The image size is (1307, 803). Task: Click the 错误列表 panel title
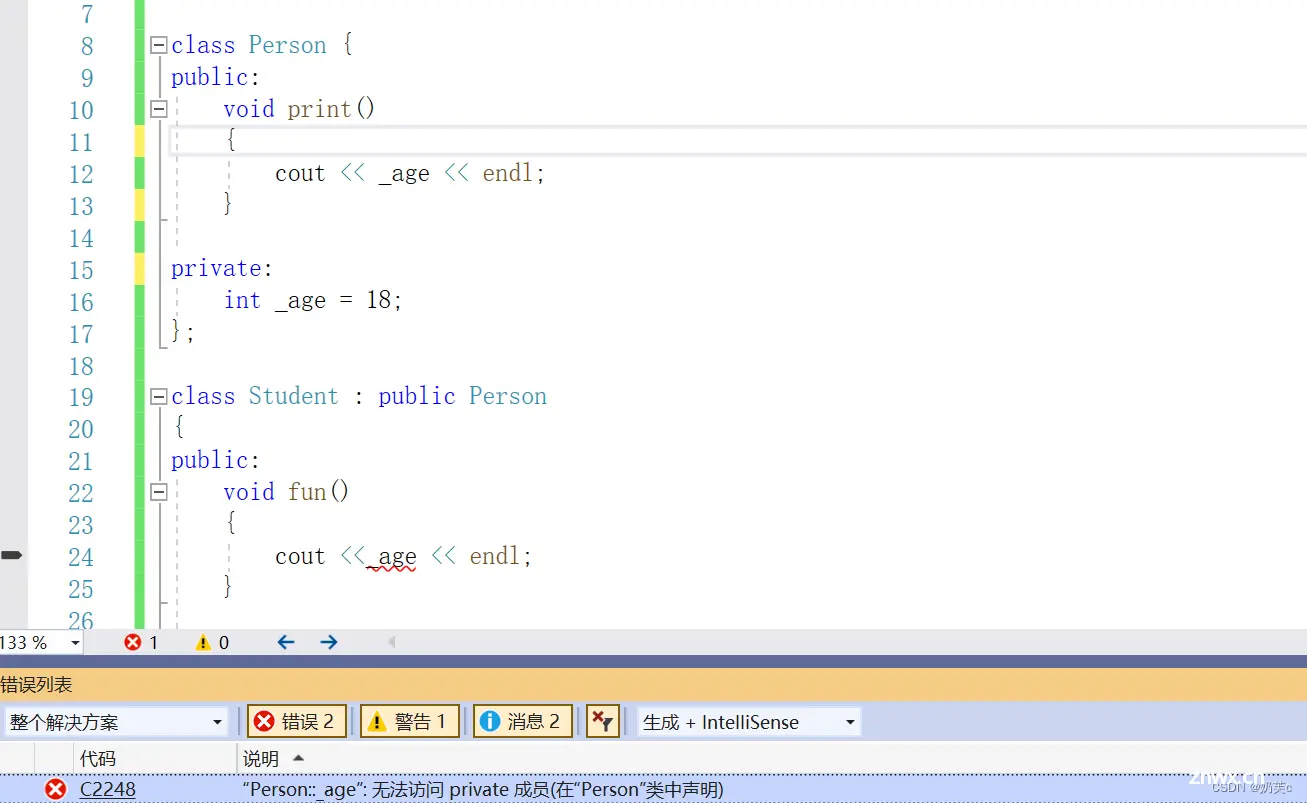pyautogui.click(x=36, y=685)
